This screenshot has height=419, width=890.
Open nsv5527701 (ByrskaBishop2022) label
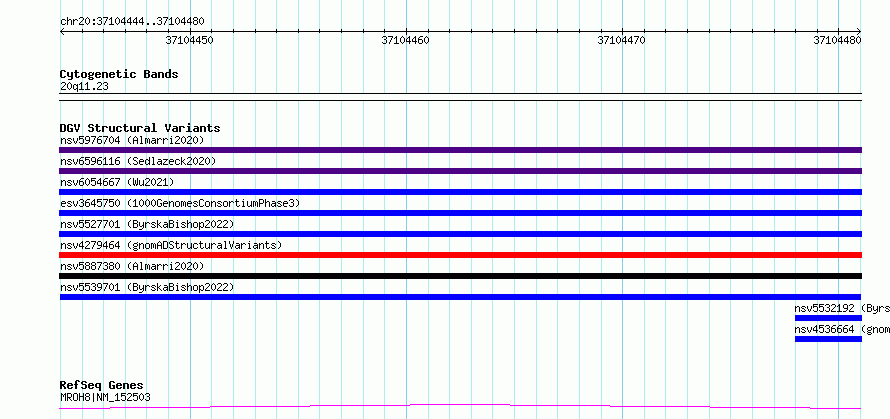(x=147, y=224)
